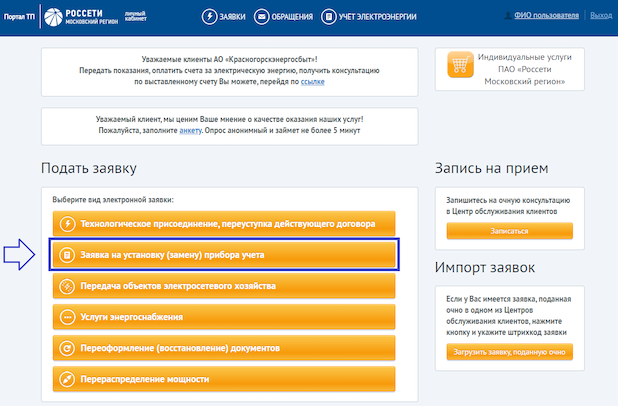Click the icon on Услуги энергоснабжения button
This screenshot has width=618, height=406.
point(67,318)
